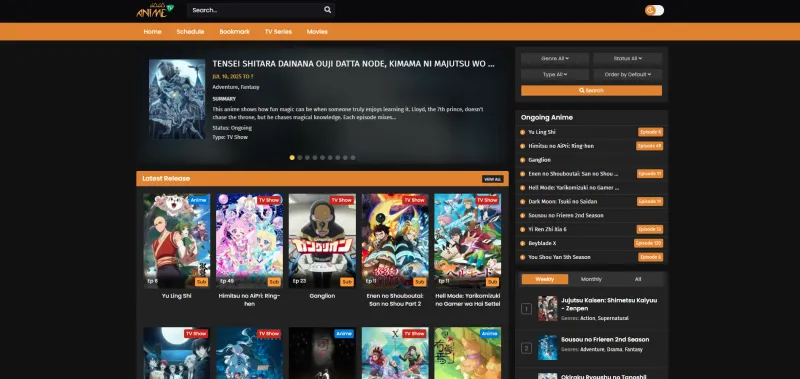Click the magnifier icon in the search bar
This screenshot has height=379, width=800.
point(327,10)
